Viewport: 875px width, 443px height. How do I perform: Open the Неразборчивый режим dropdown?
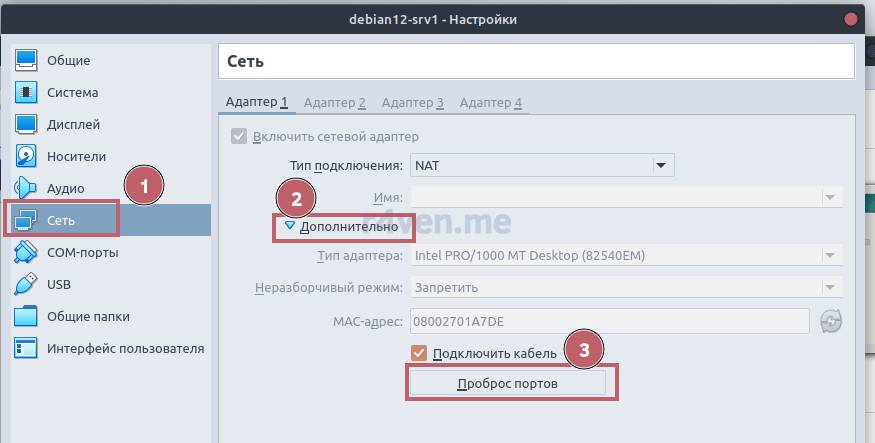[627, 288]
